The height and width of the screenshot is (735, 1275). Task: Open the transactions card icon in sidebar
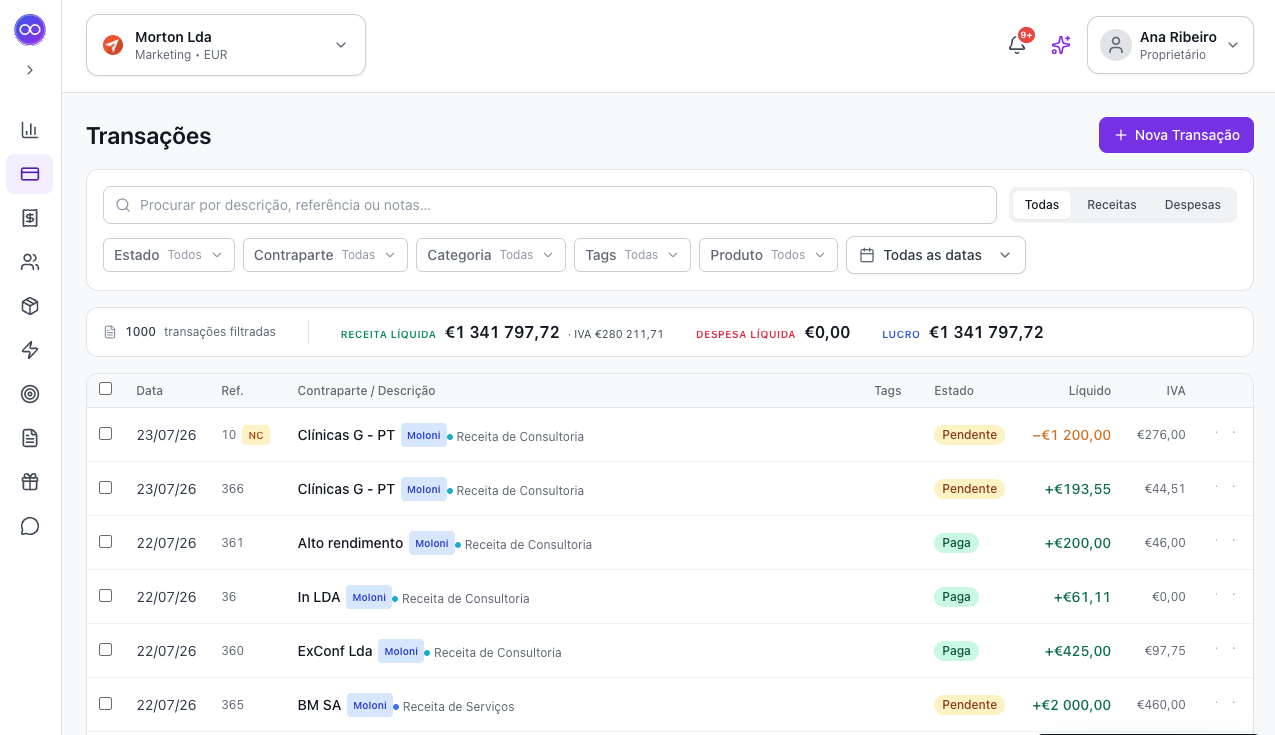pyautogui.click(x=30, y=174)
